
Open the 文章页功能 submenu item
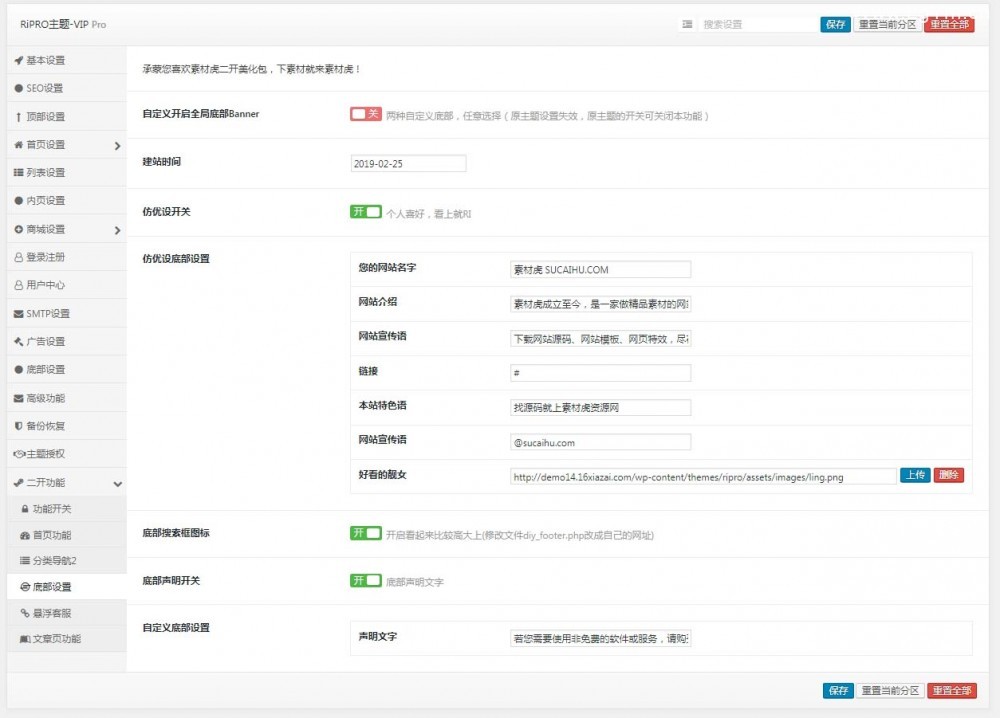click(x=67, y=639)
